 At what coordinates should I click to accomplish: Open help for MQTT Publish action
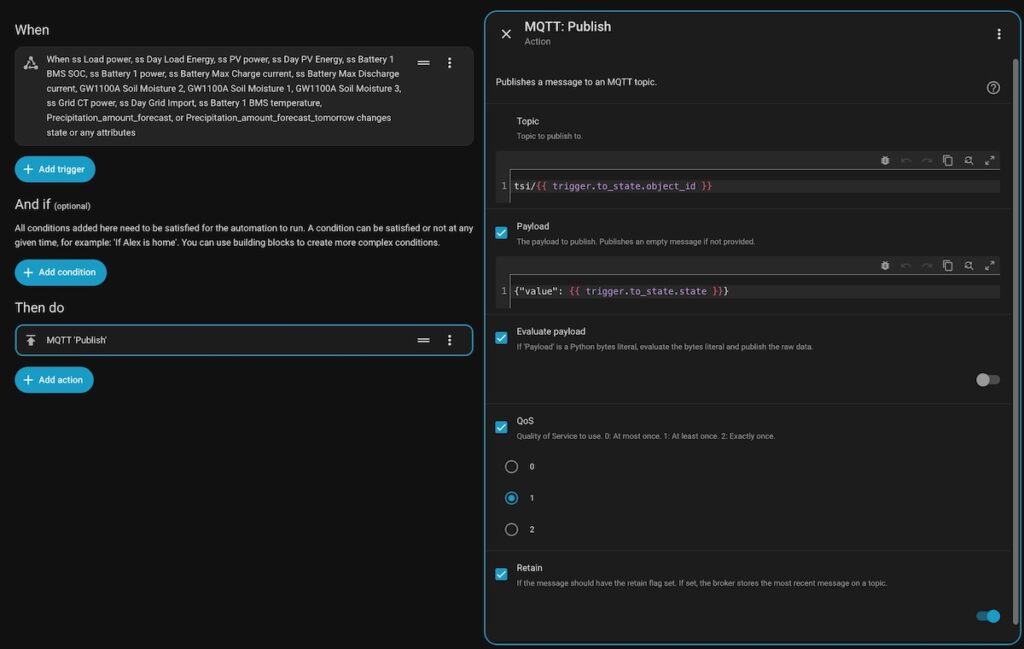pos(993,88)
